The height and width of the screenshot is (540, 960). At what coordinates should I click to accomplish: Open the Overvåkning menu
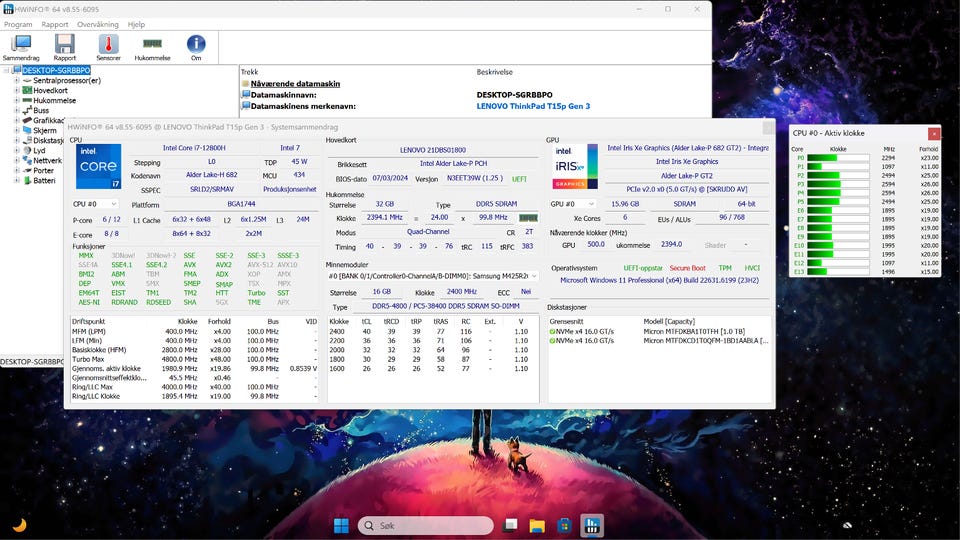[97, 24]
